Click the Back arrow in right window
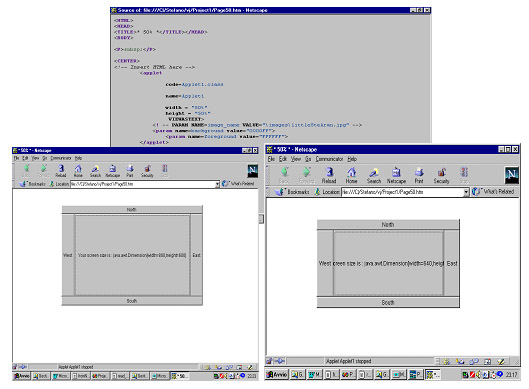Image resolution: width=529 pixels, height=389 pixels. point(284,176)
